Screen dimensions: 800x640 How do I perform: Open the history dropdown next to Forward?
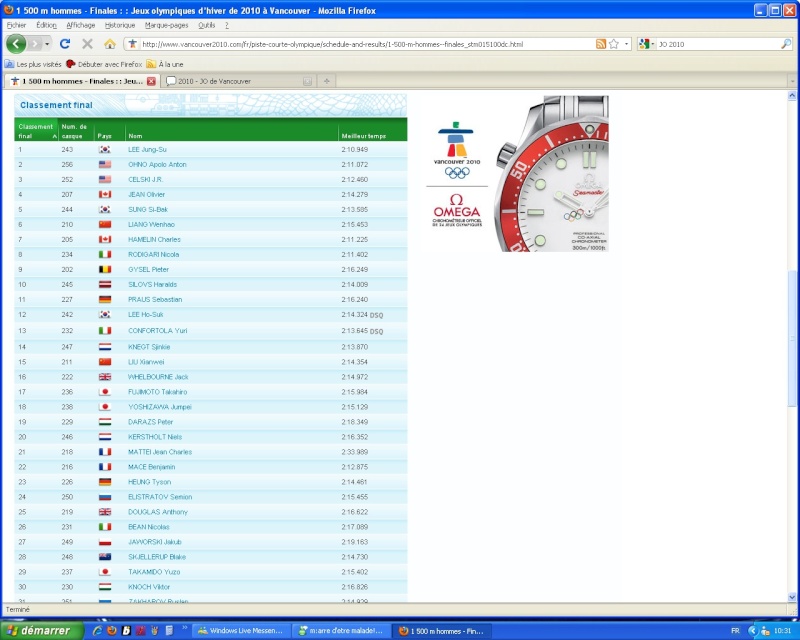click(47, 44)
